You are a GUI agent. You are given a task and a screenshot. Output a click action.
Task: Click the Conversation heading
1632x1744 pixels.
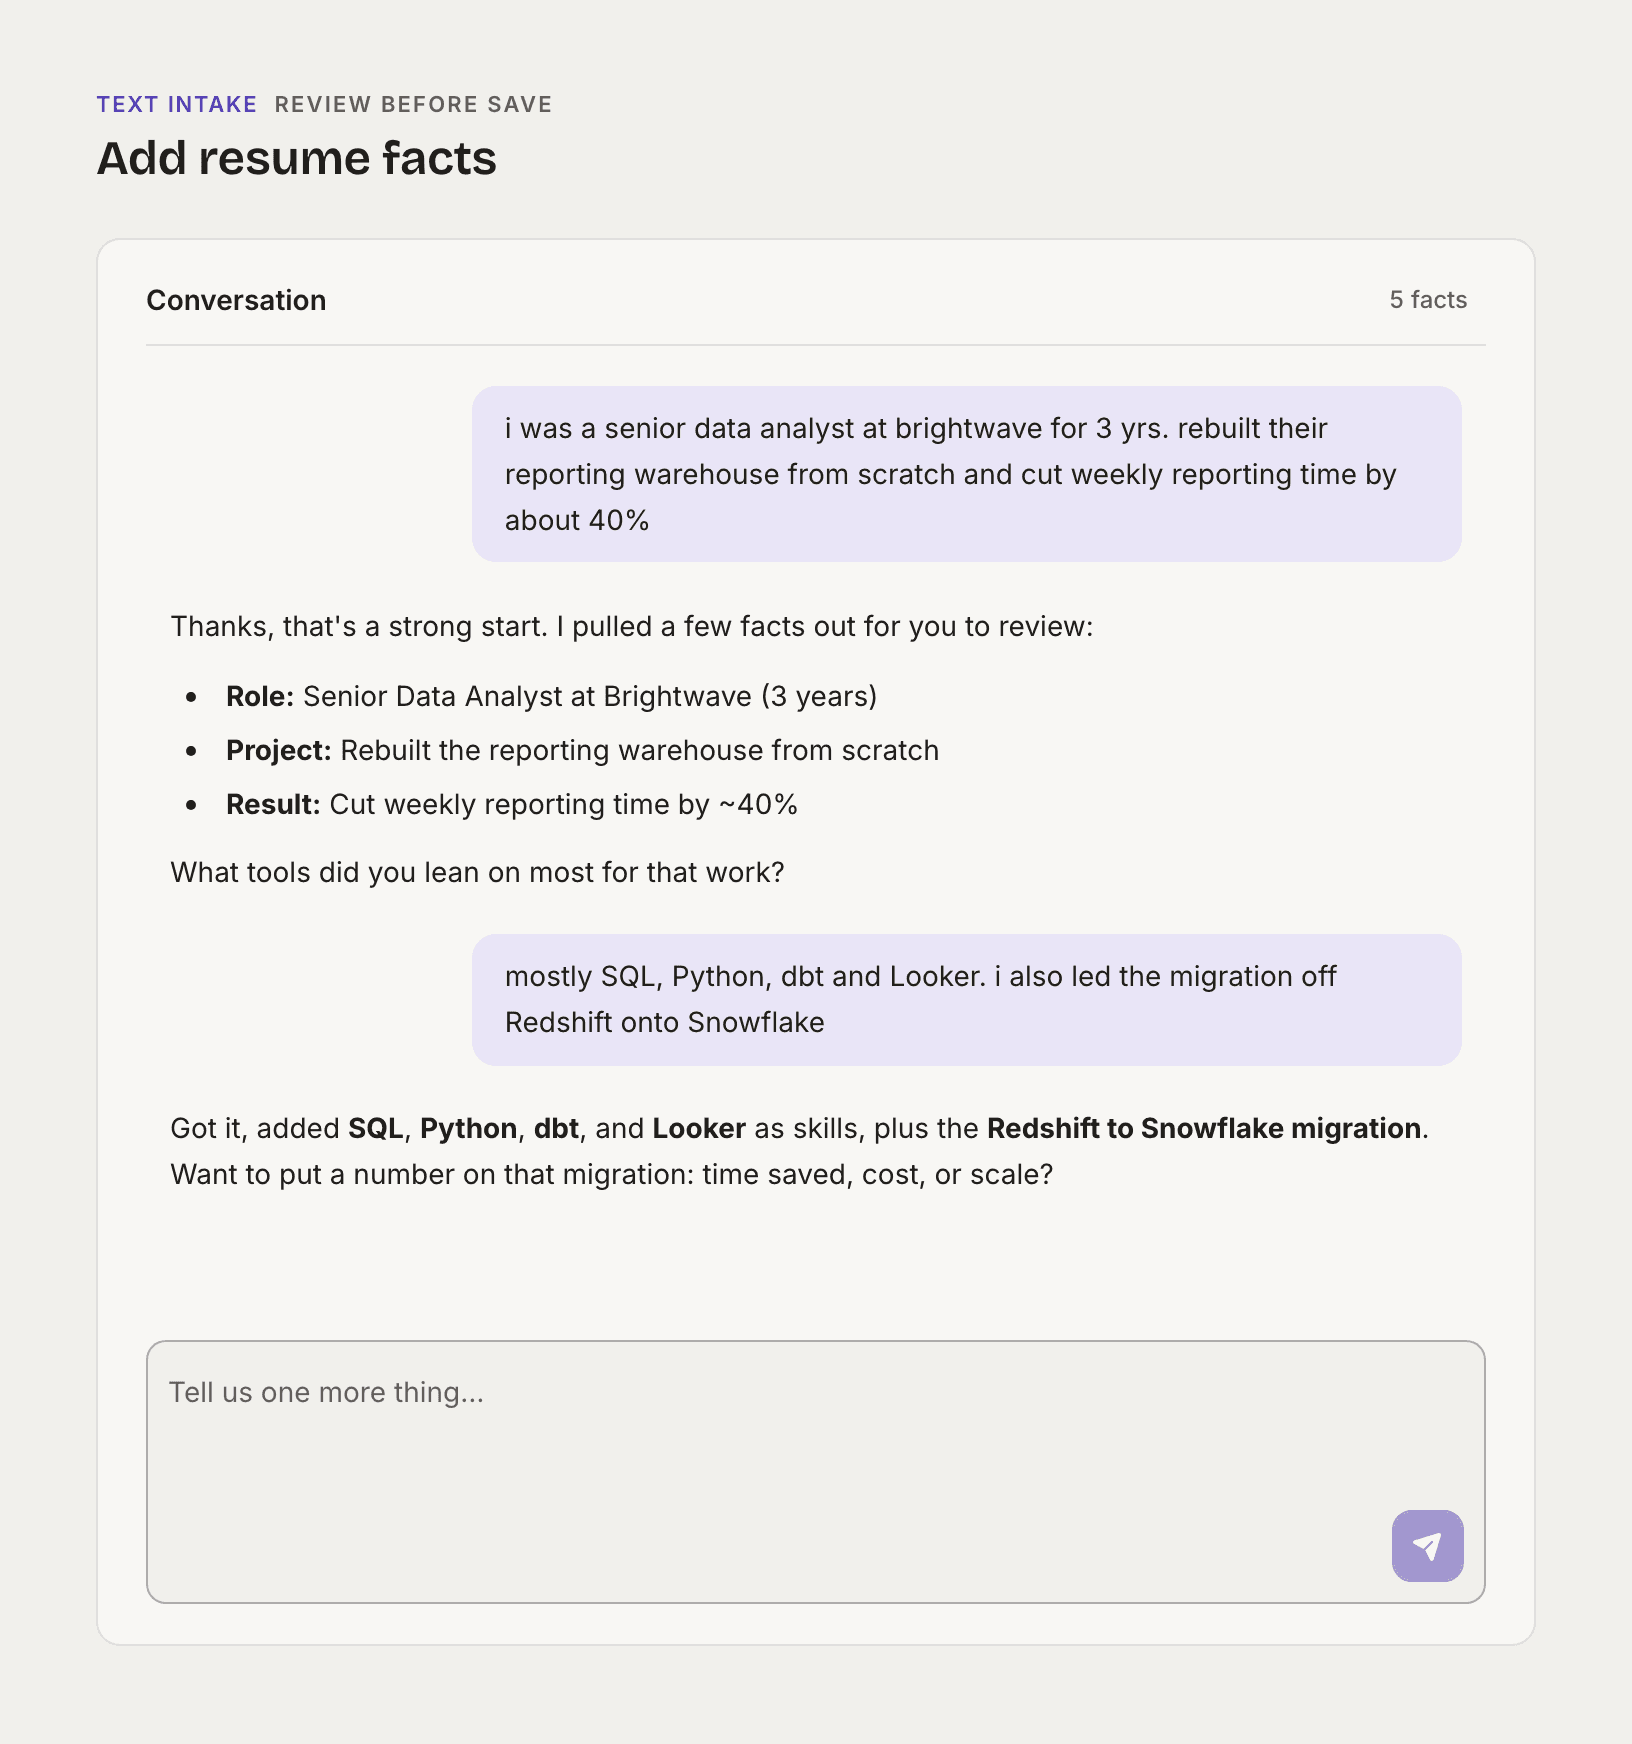[x=236, y=300]
